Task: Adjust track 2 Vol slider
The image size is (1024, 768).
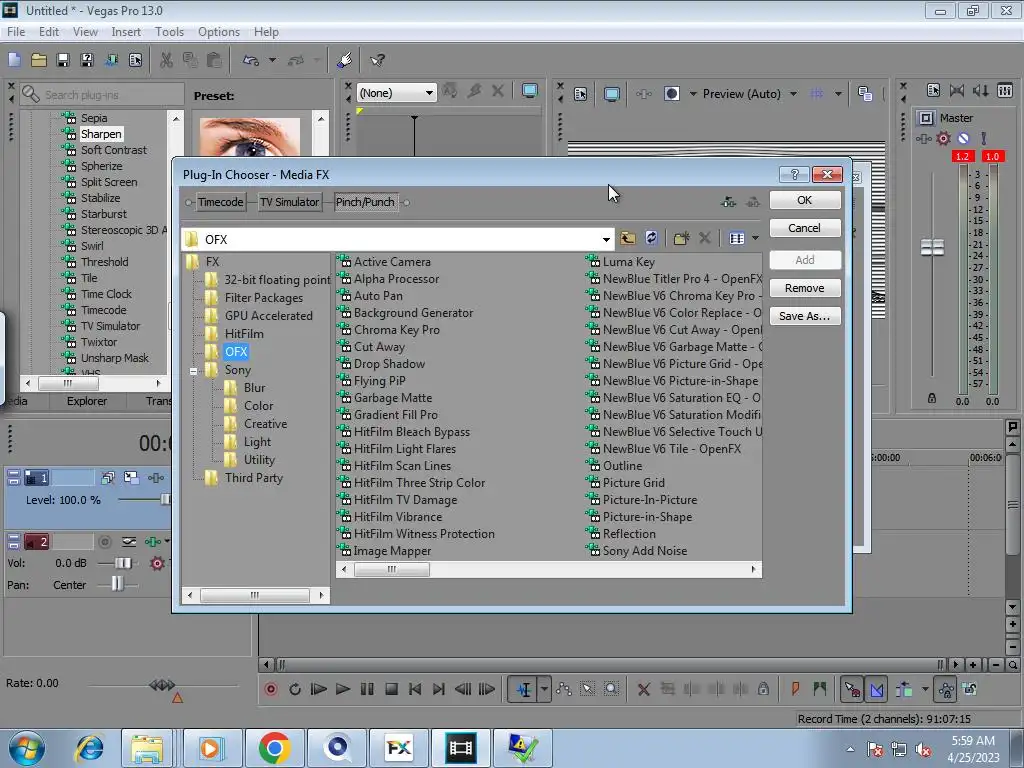Action: tap(123, 563)
